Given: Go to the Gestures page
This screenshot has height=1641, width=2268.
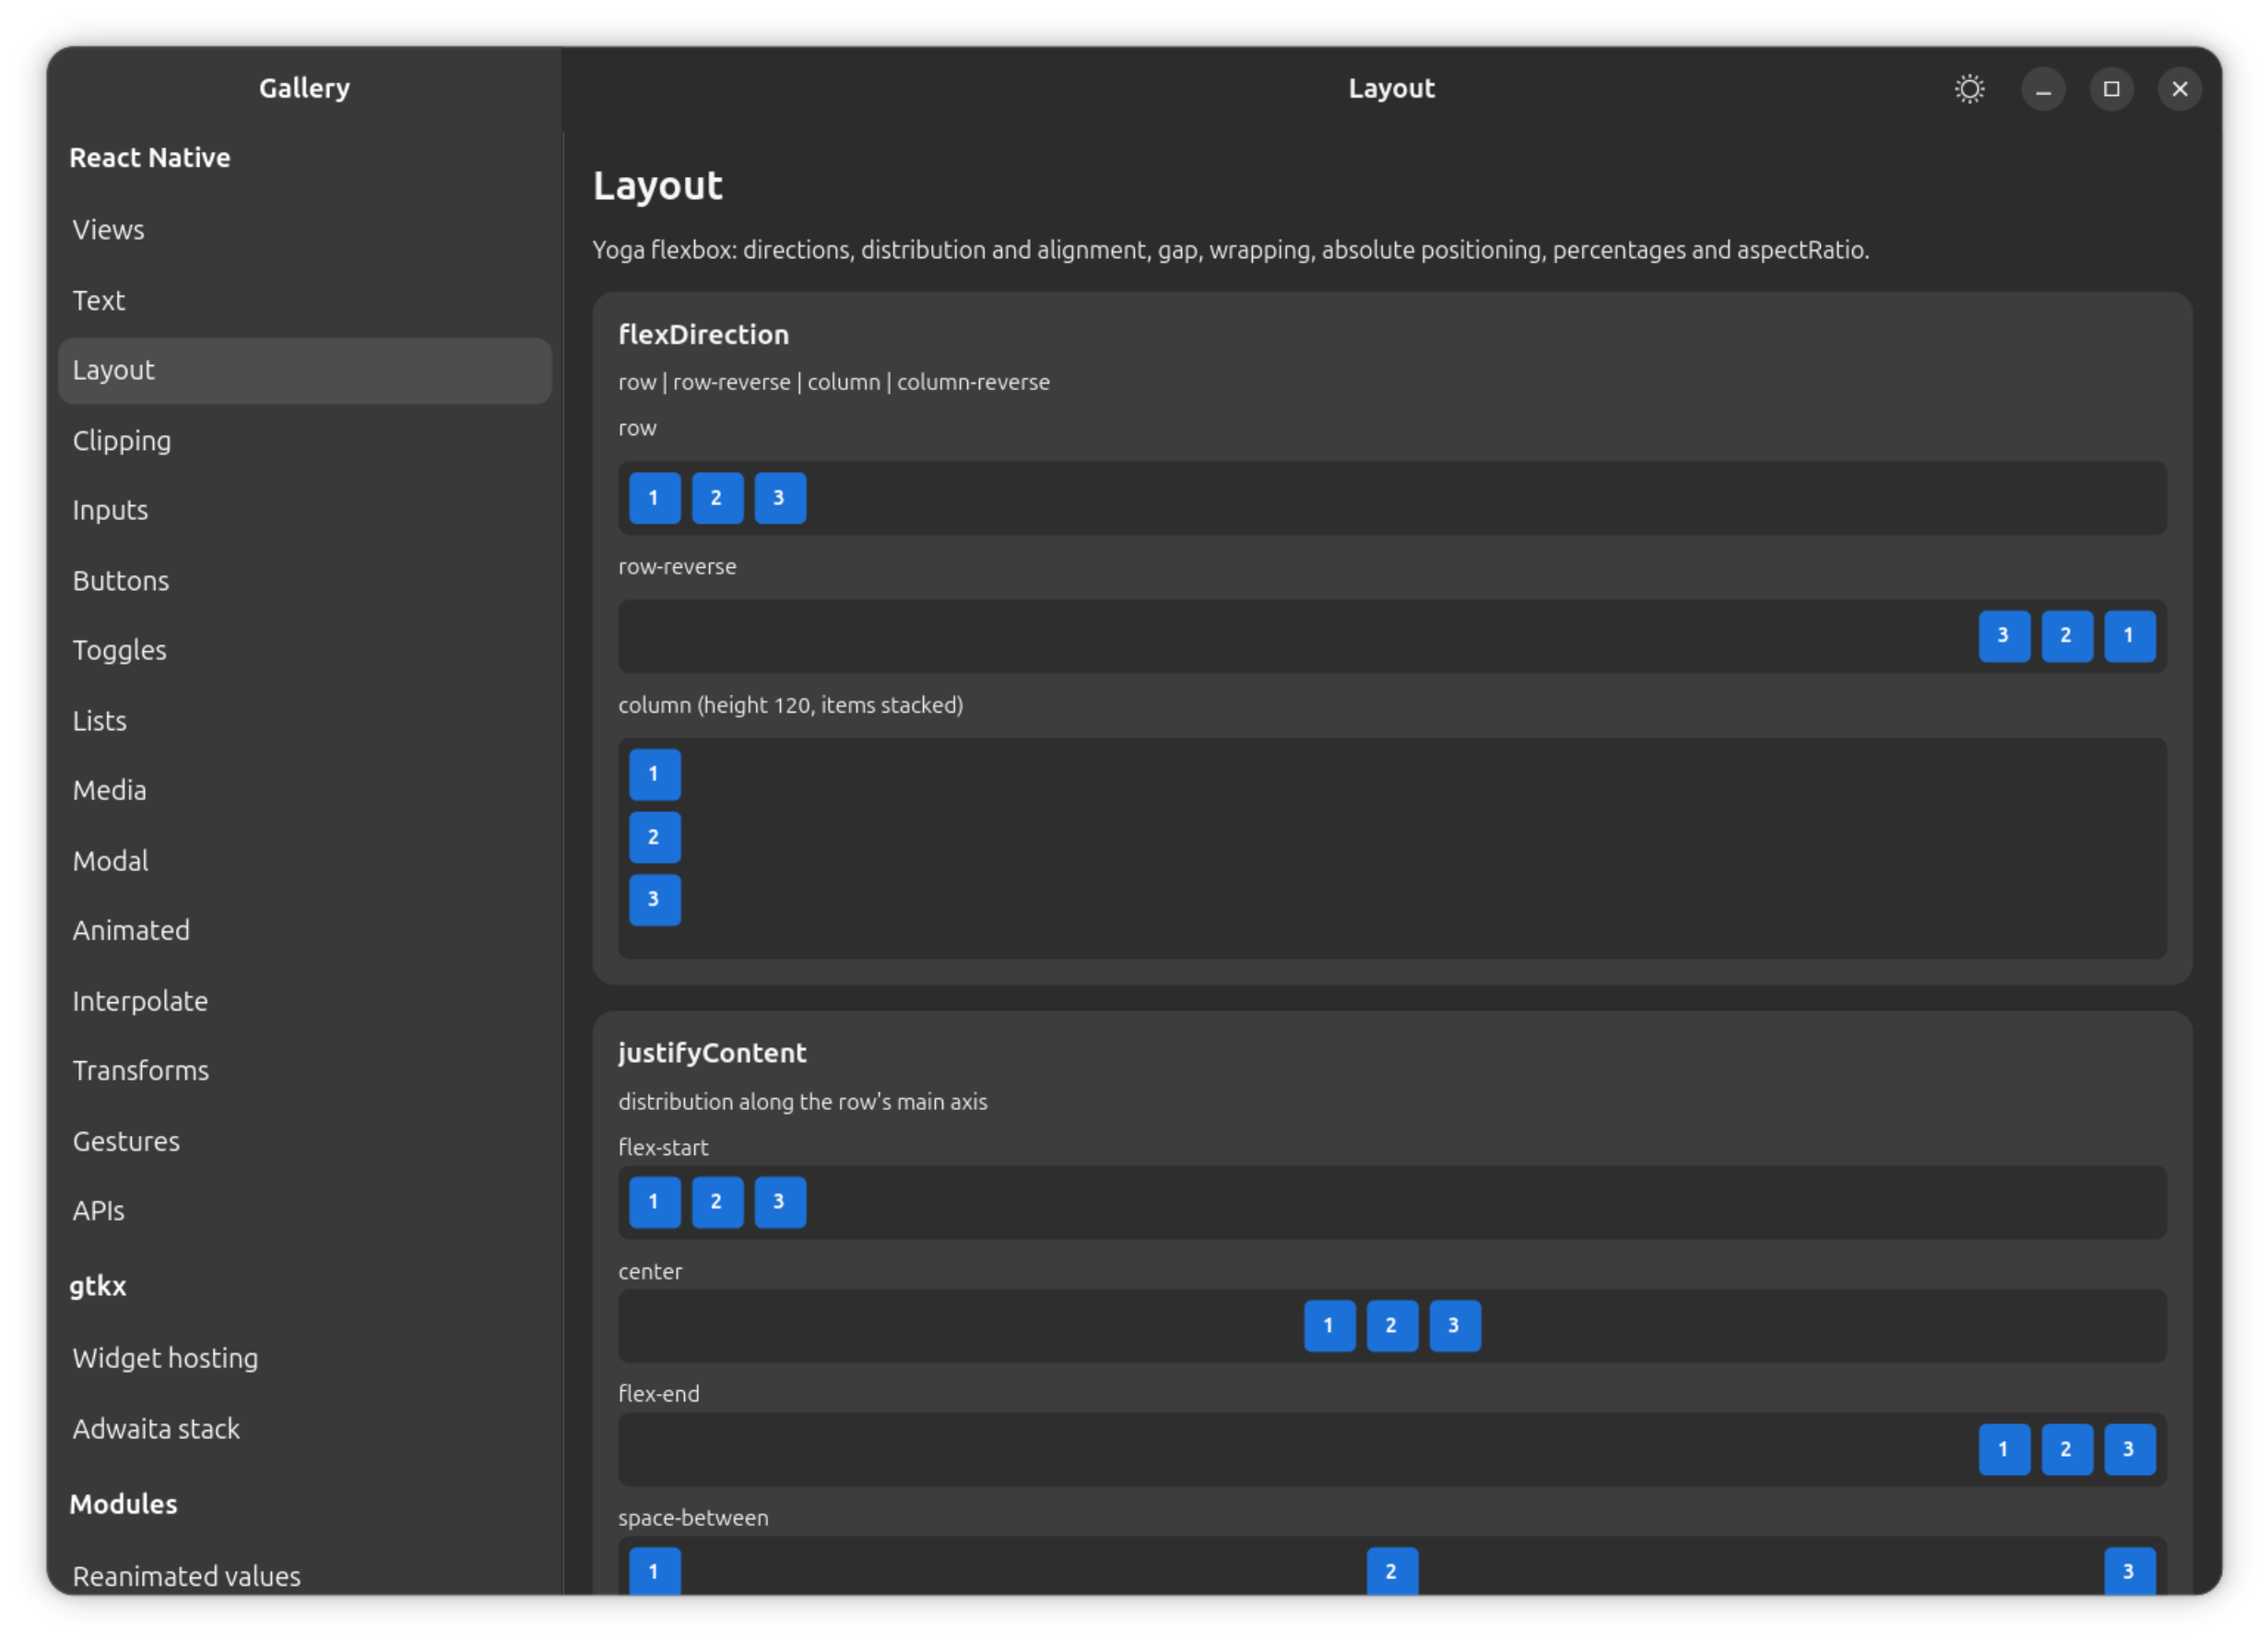Looking at the screenshot, I should click(x=305, y=1140).
